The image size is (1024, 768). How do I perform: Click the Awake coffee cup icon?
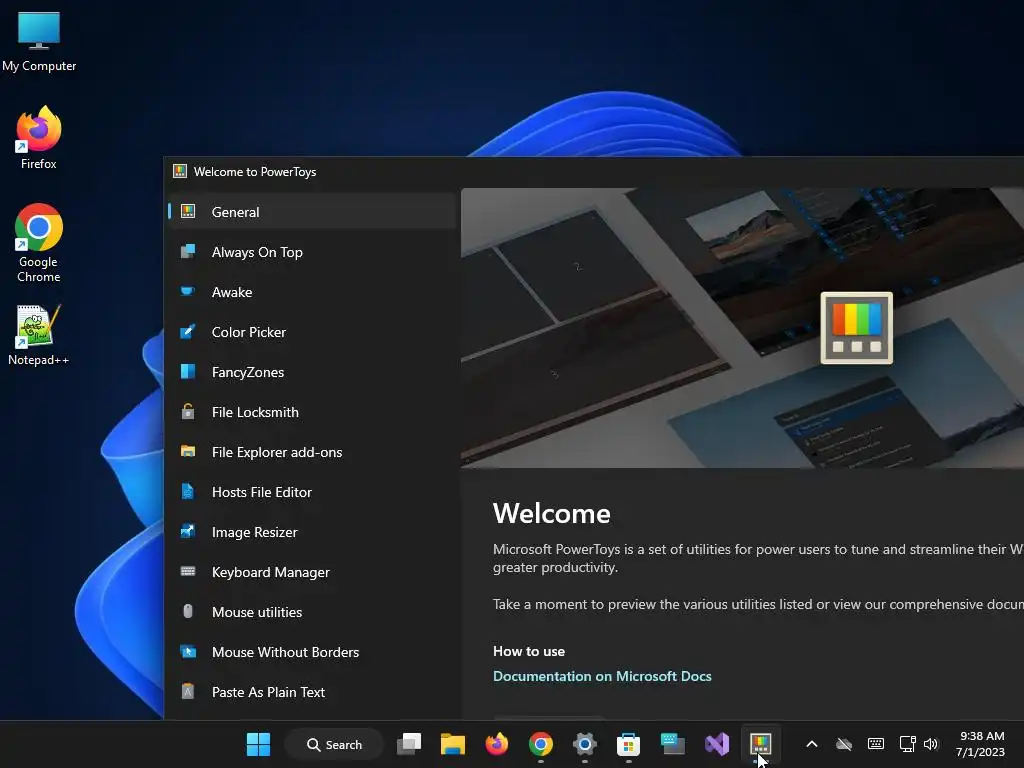pyautogui.click(x=188, y=291)
